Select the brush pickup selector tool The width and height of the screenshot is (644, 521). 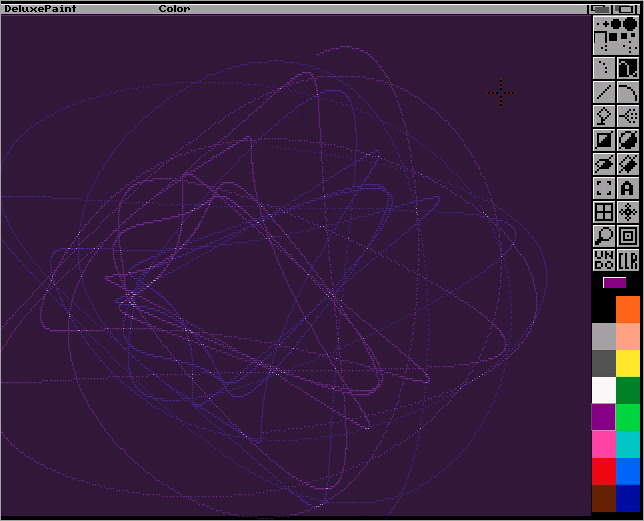pyautogui.click(x=604, y=188)
